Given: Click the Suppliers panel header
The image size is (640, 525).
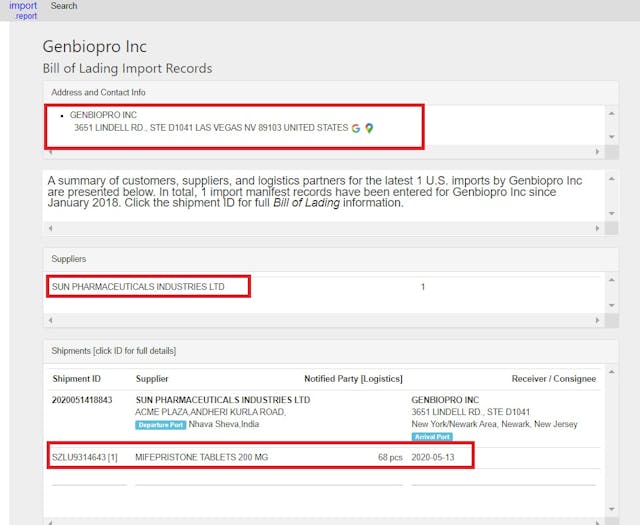Looking at the screenshot, I should 69,259.
